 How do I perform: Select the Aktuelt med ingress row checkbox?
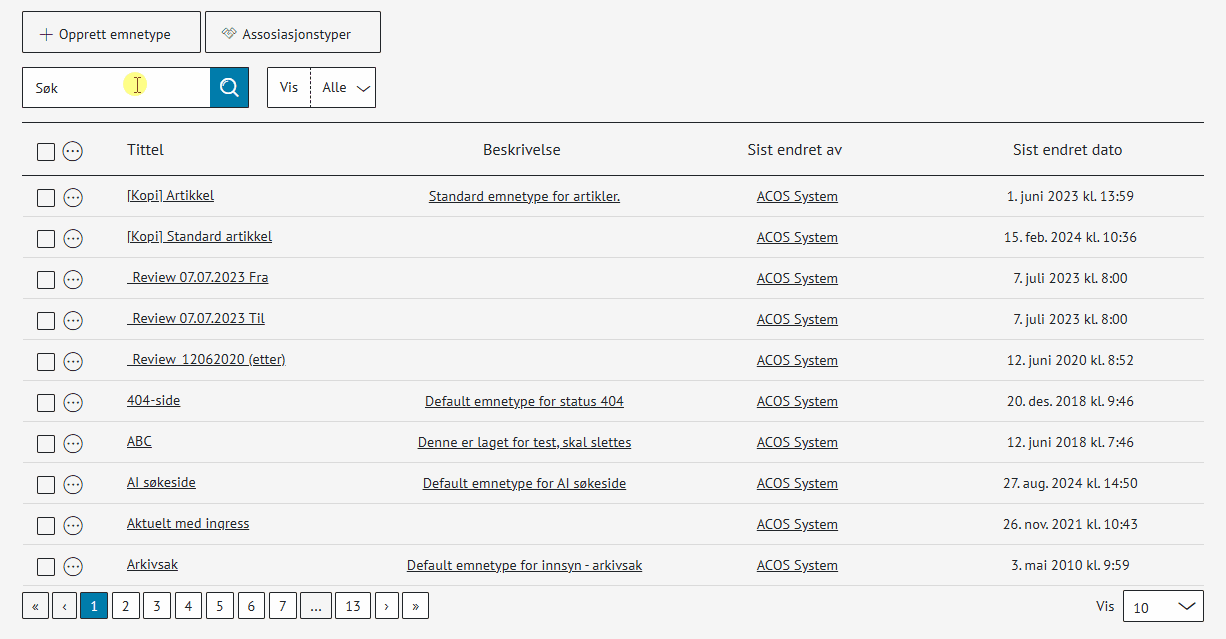tap(46, 525)
